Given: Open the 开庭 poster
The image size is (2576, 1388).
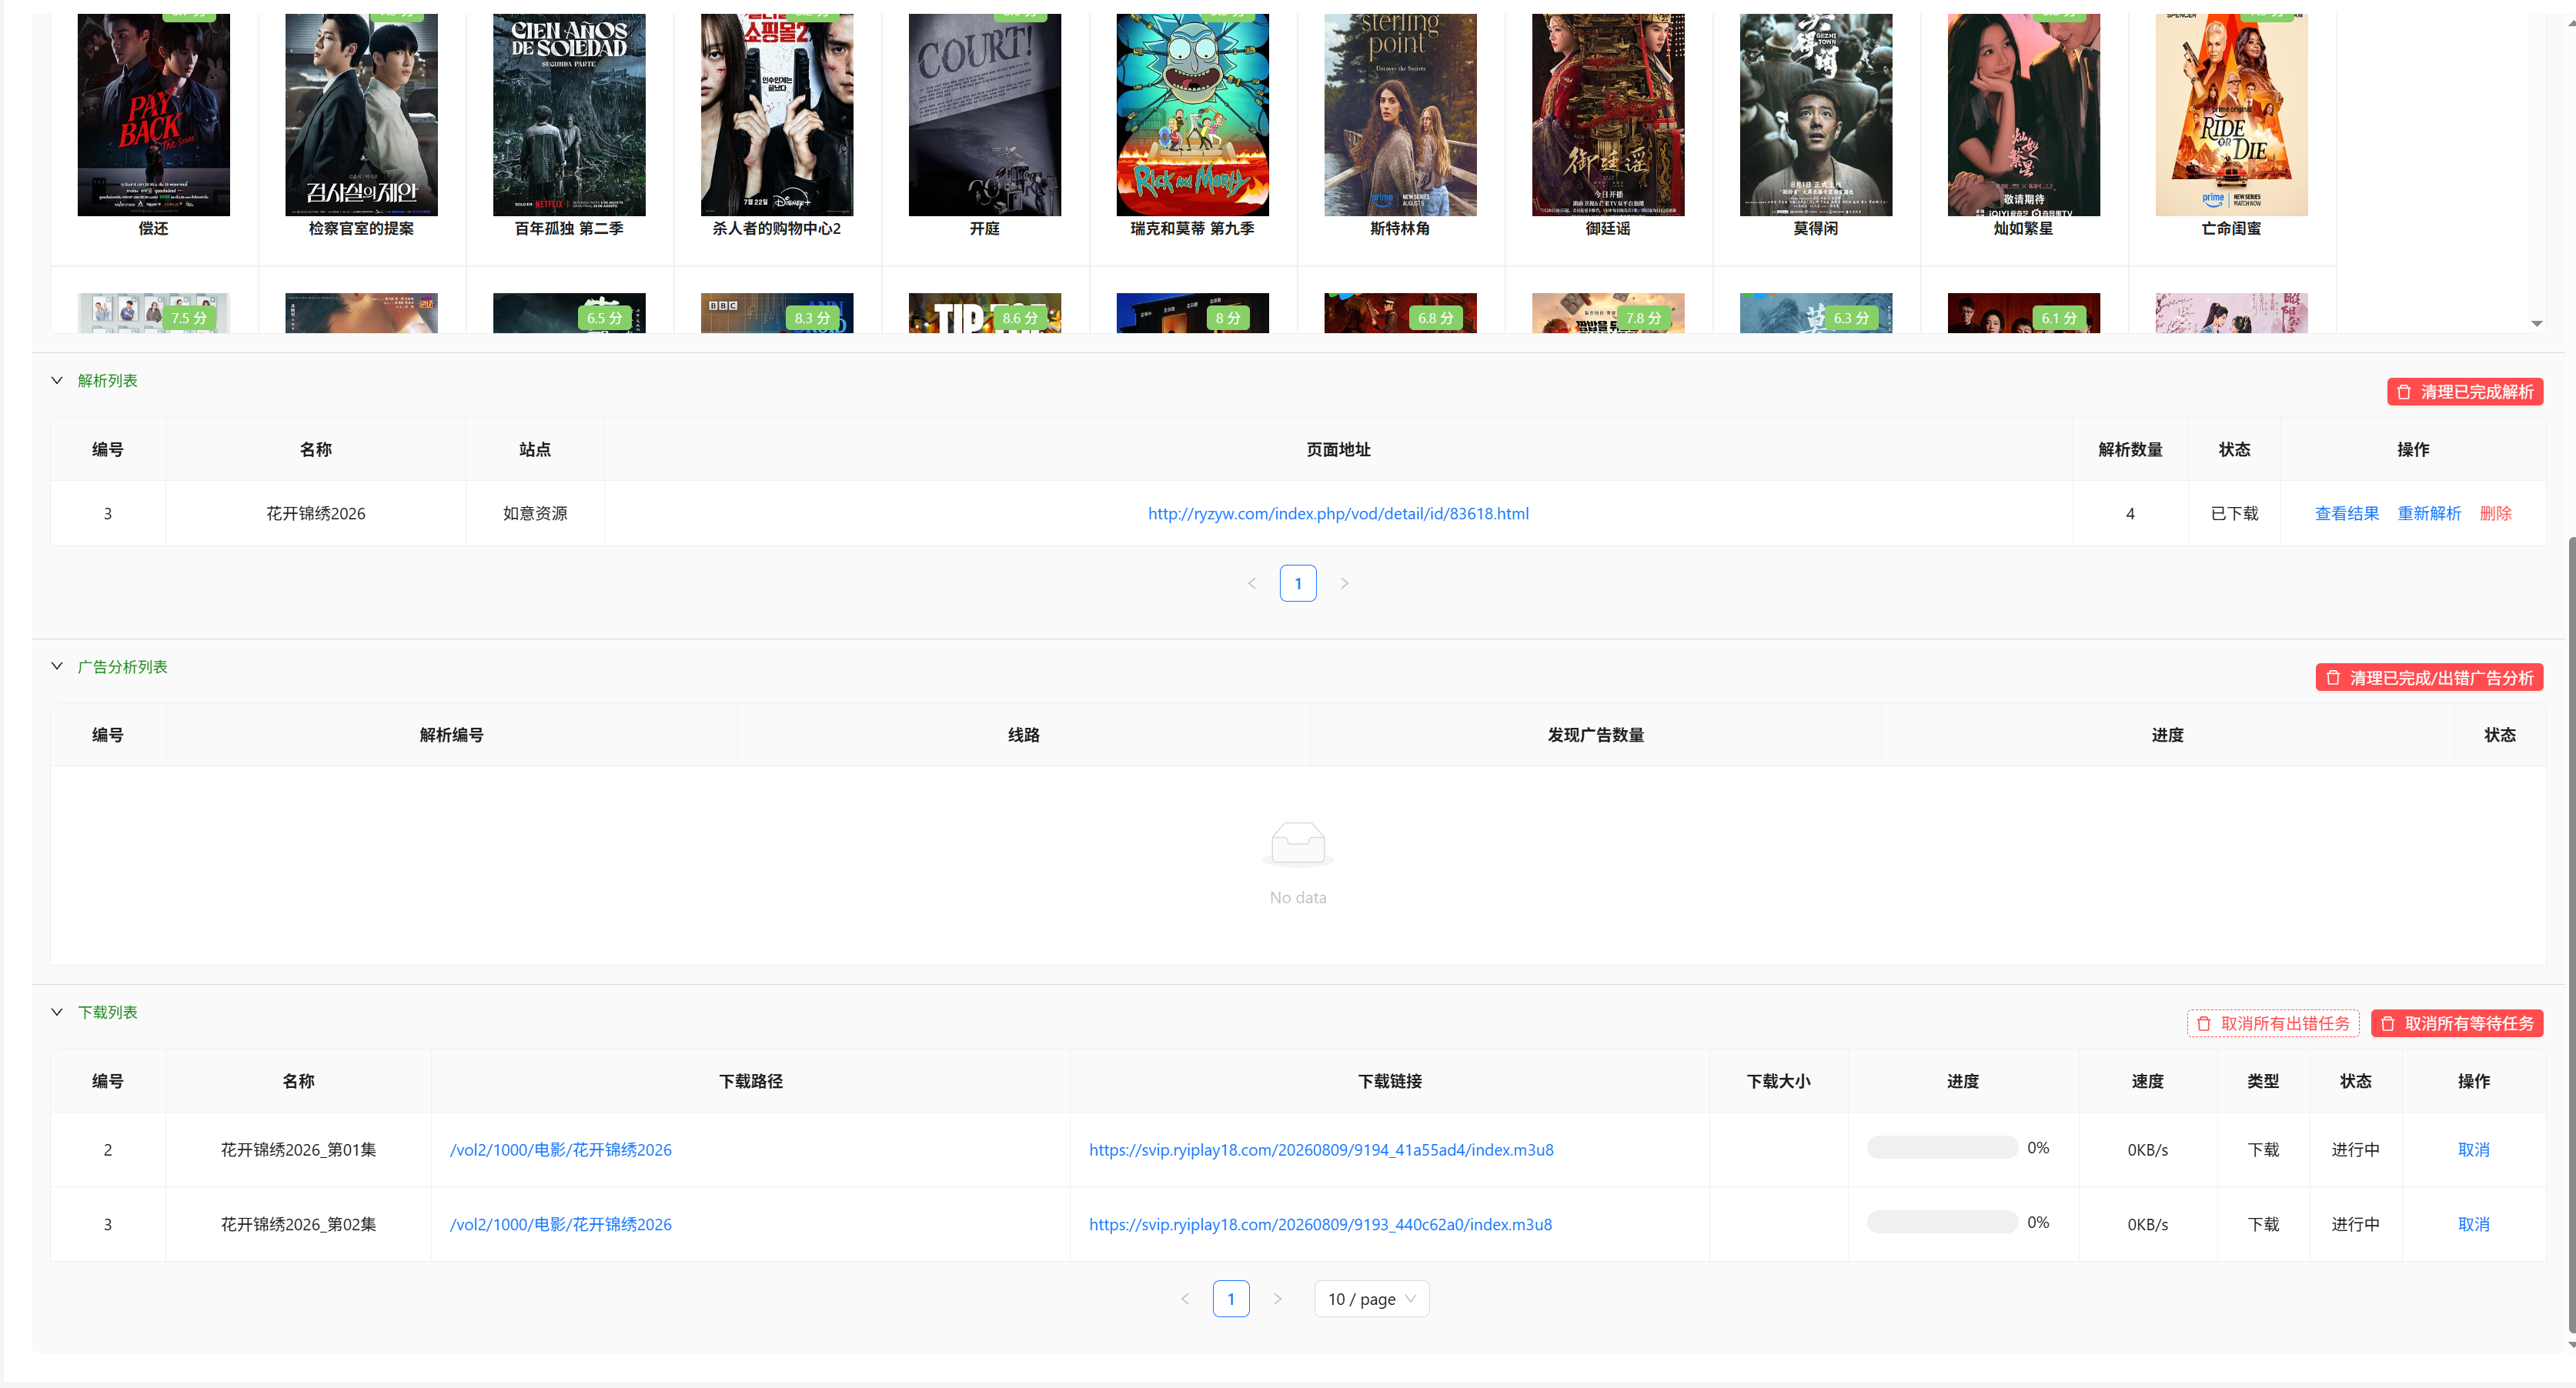Looking at the screenshot, I should coord(985,115).
